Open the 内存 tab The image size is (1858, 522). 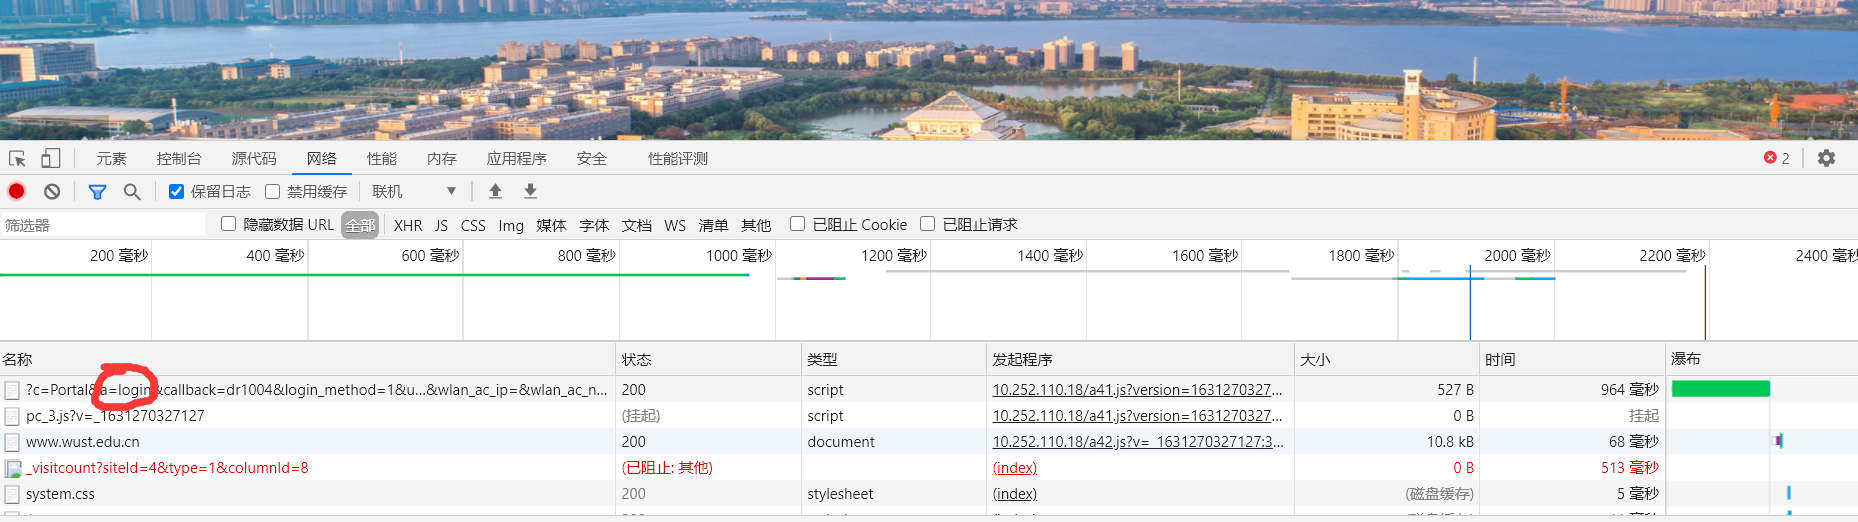(x=442, y=158)
